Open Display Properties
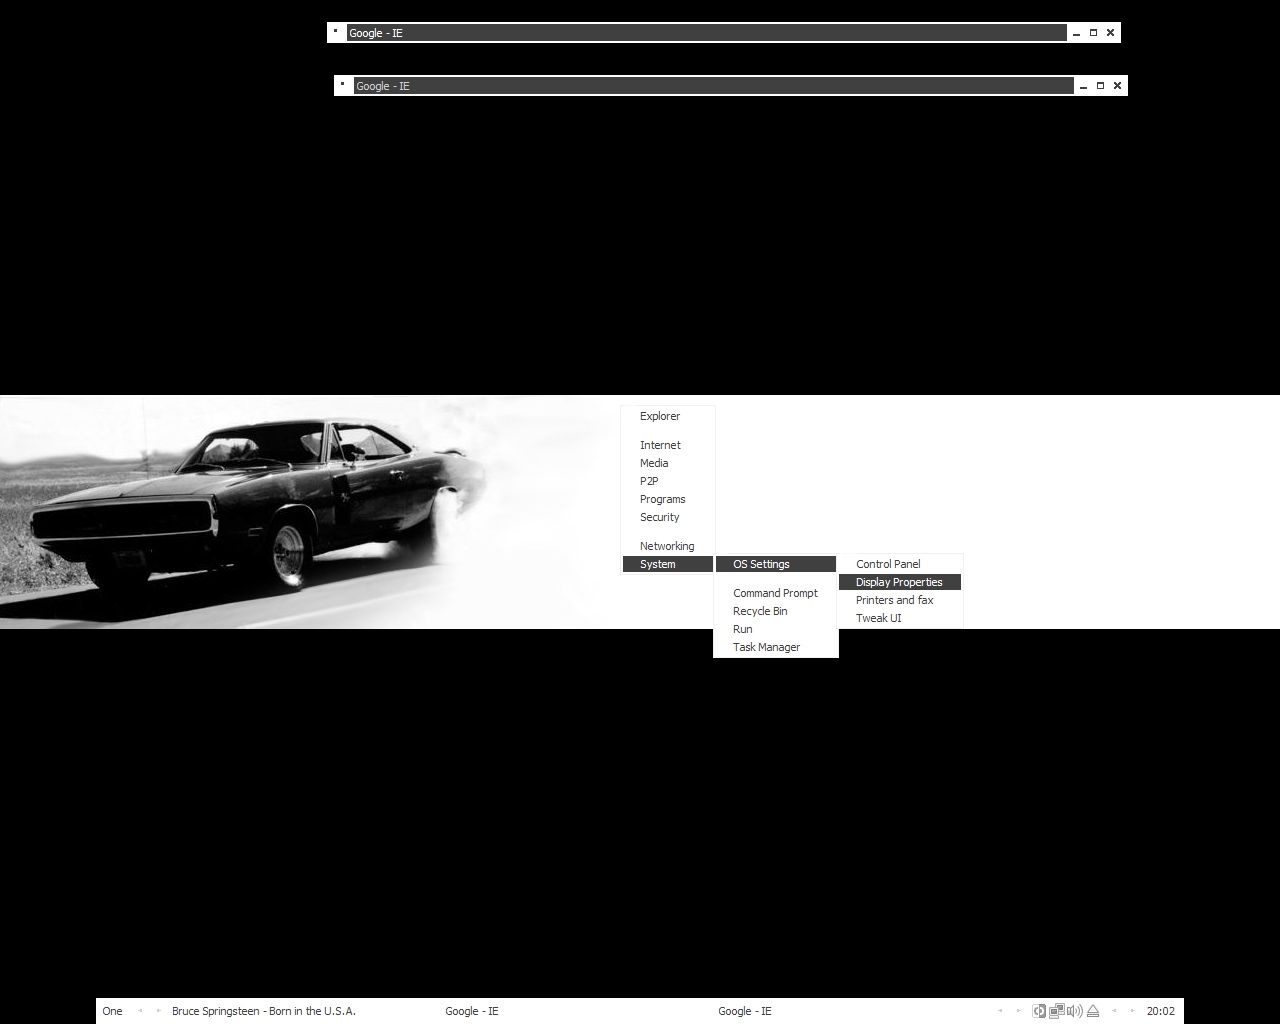The height and width of the screenshot is (1024, 1280). (x=900, y=582)
